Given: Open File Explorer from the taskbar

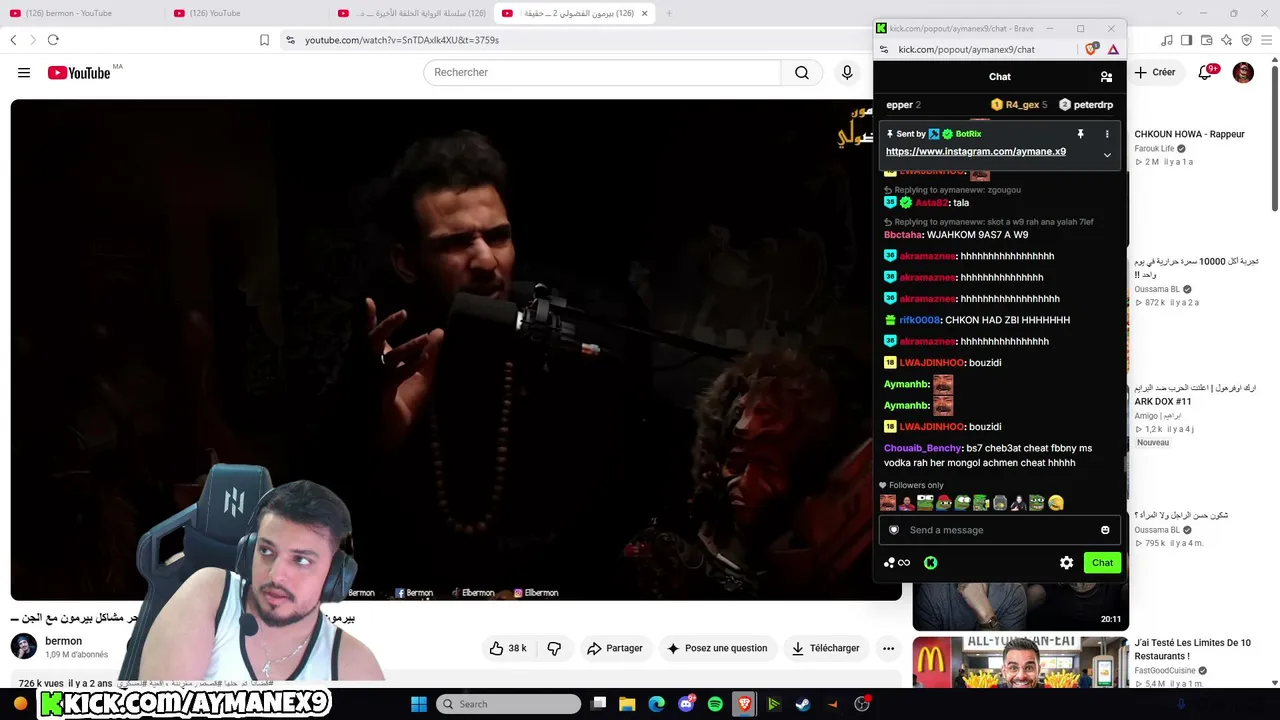Looking at the screenshot, I should click(627, 704).
